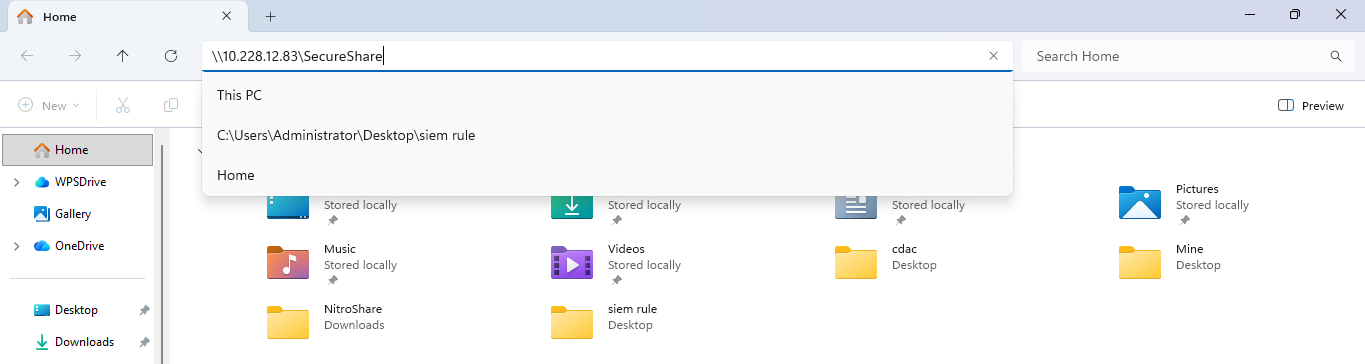Screen dimensions: 1365x364
Task: Close the Home tab
Action: click(227, 16)
